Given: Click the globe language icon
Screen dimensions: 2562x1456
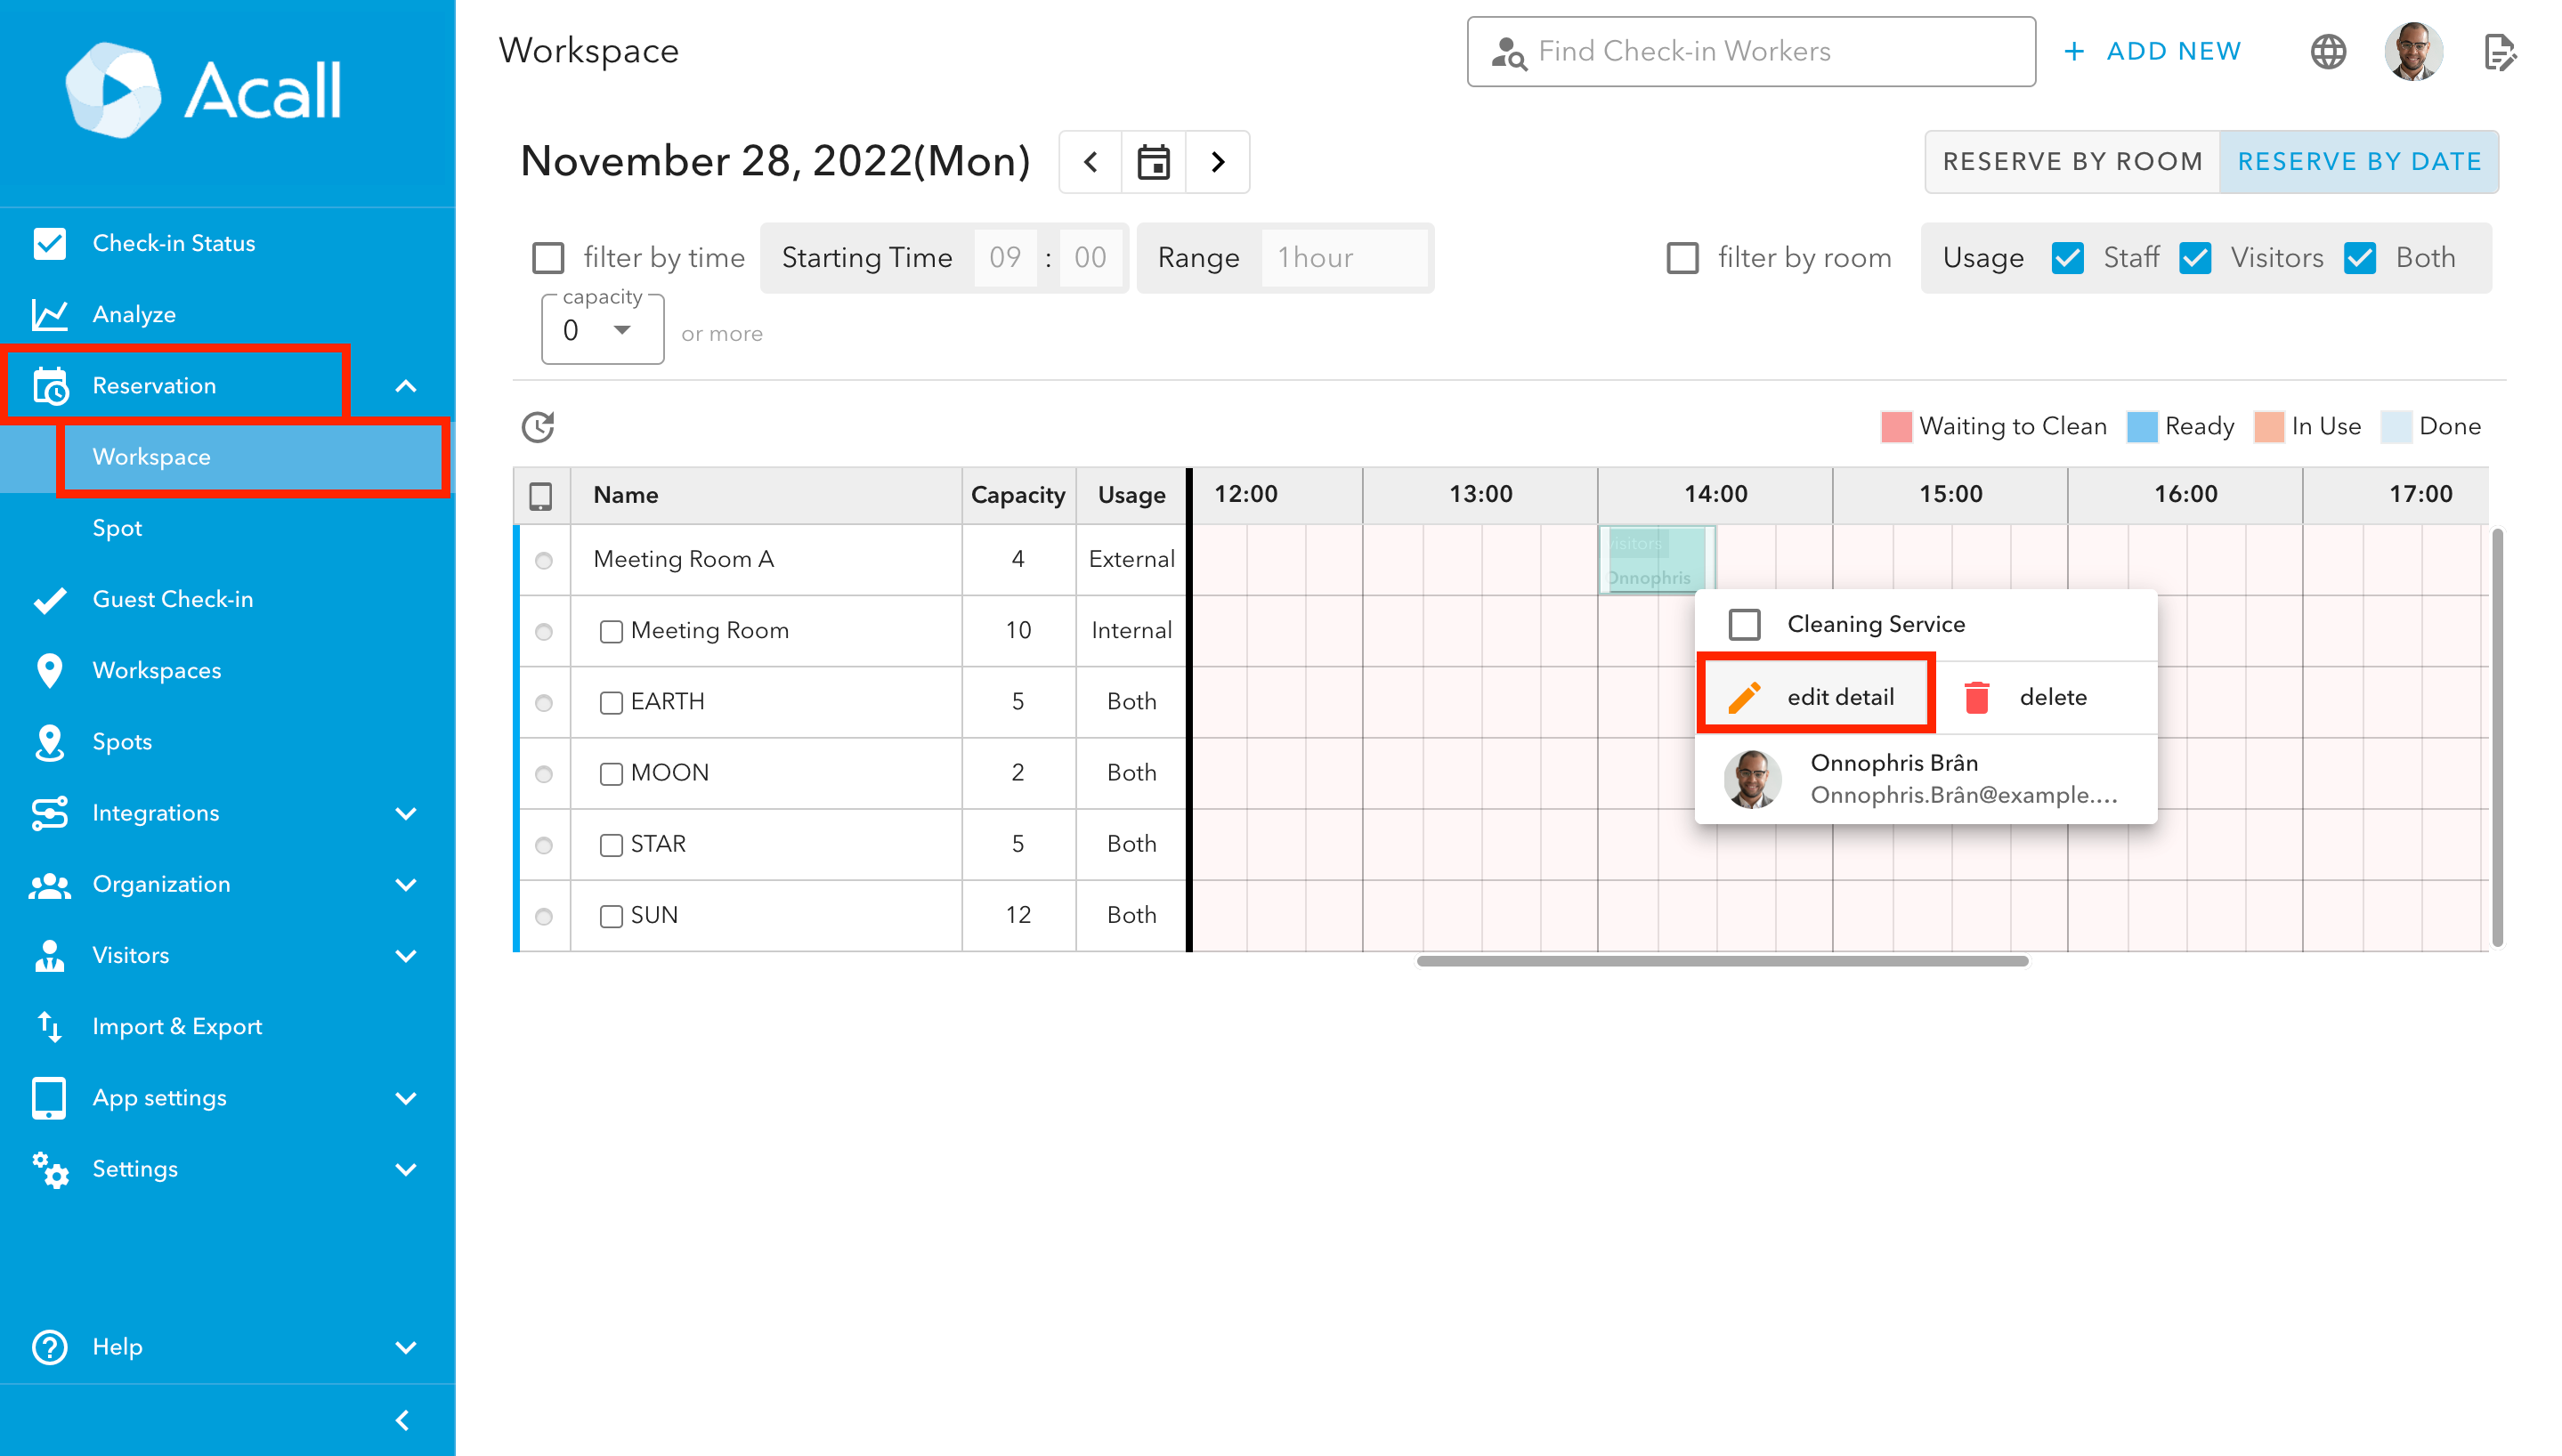Looking at the screenshot, I should point(2328,51).
